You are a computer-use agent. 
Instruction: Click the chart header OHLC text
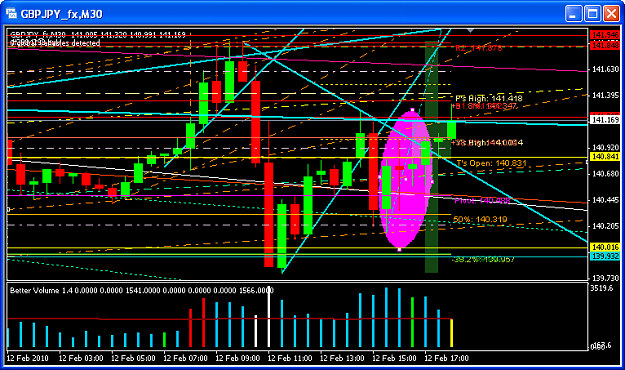coord(98,35)
